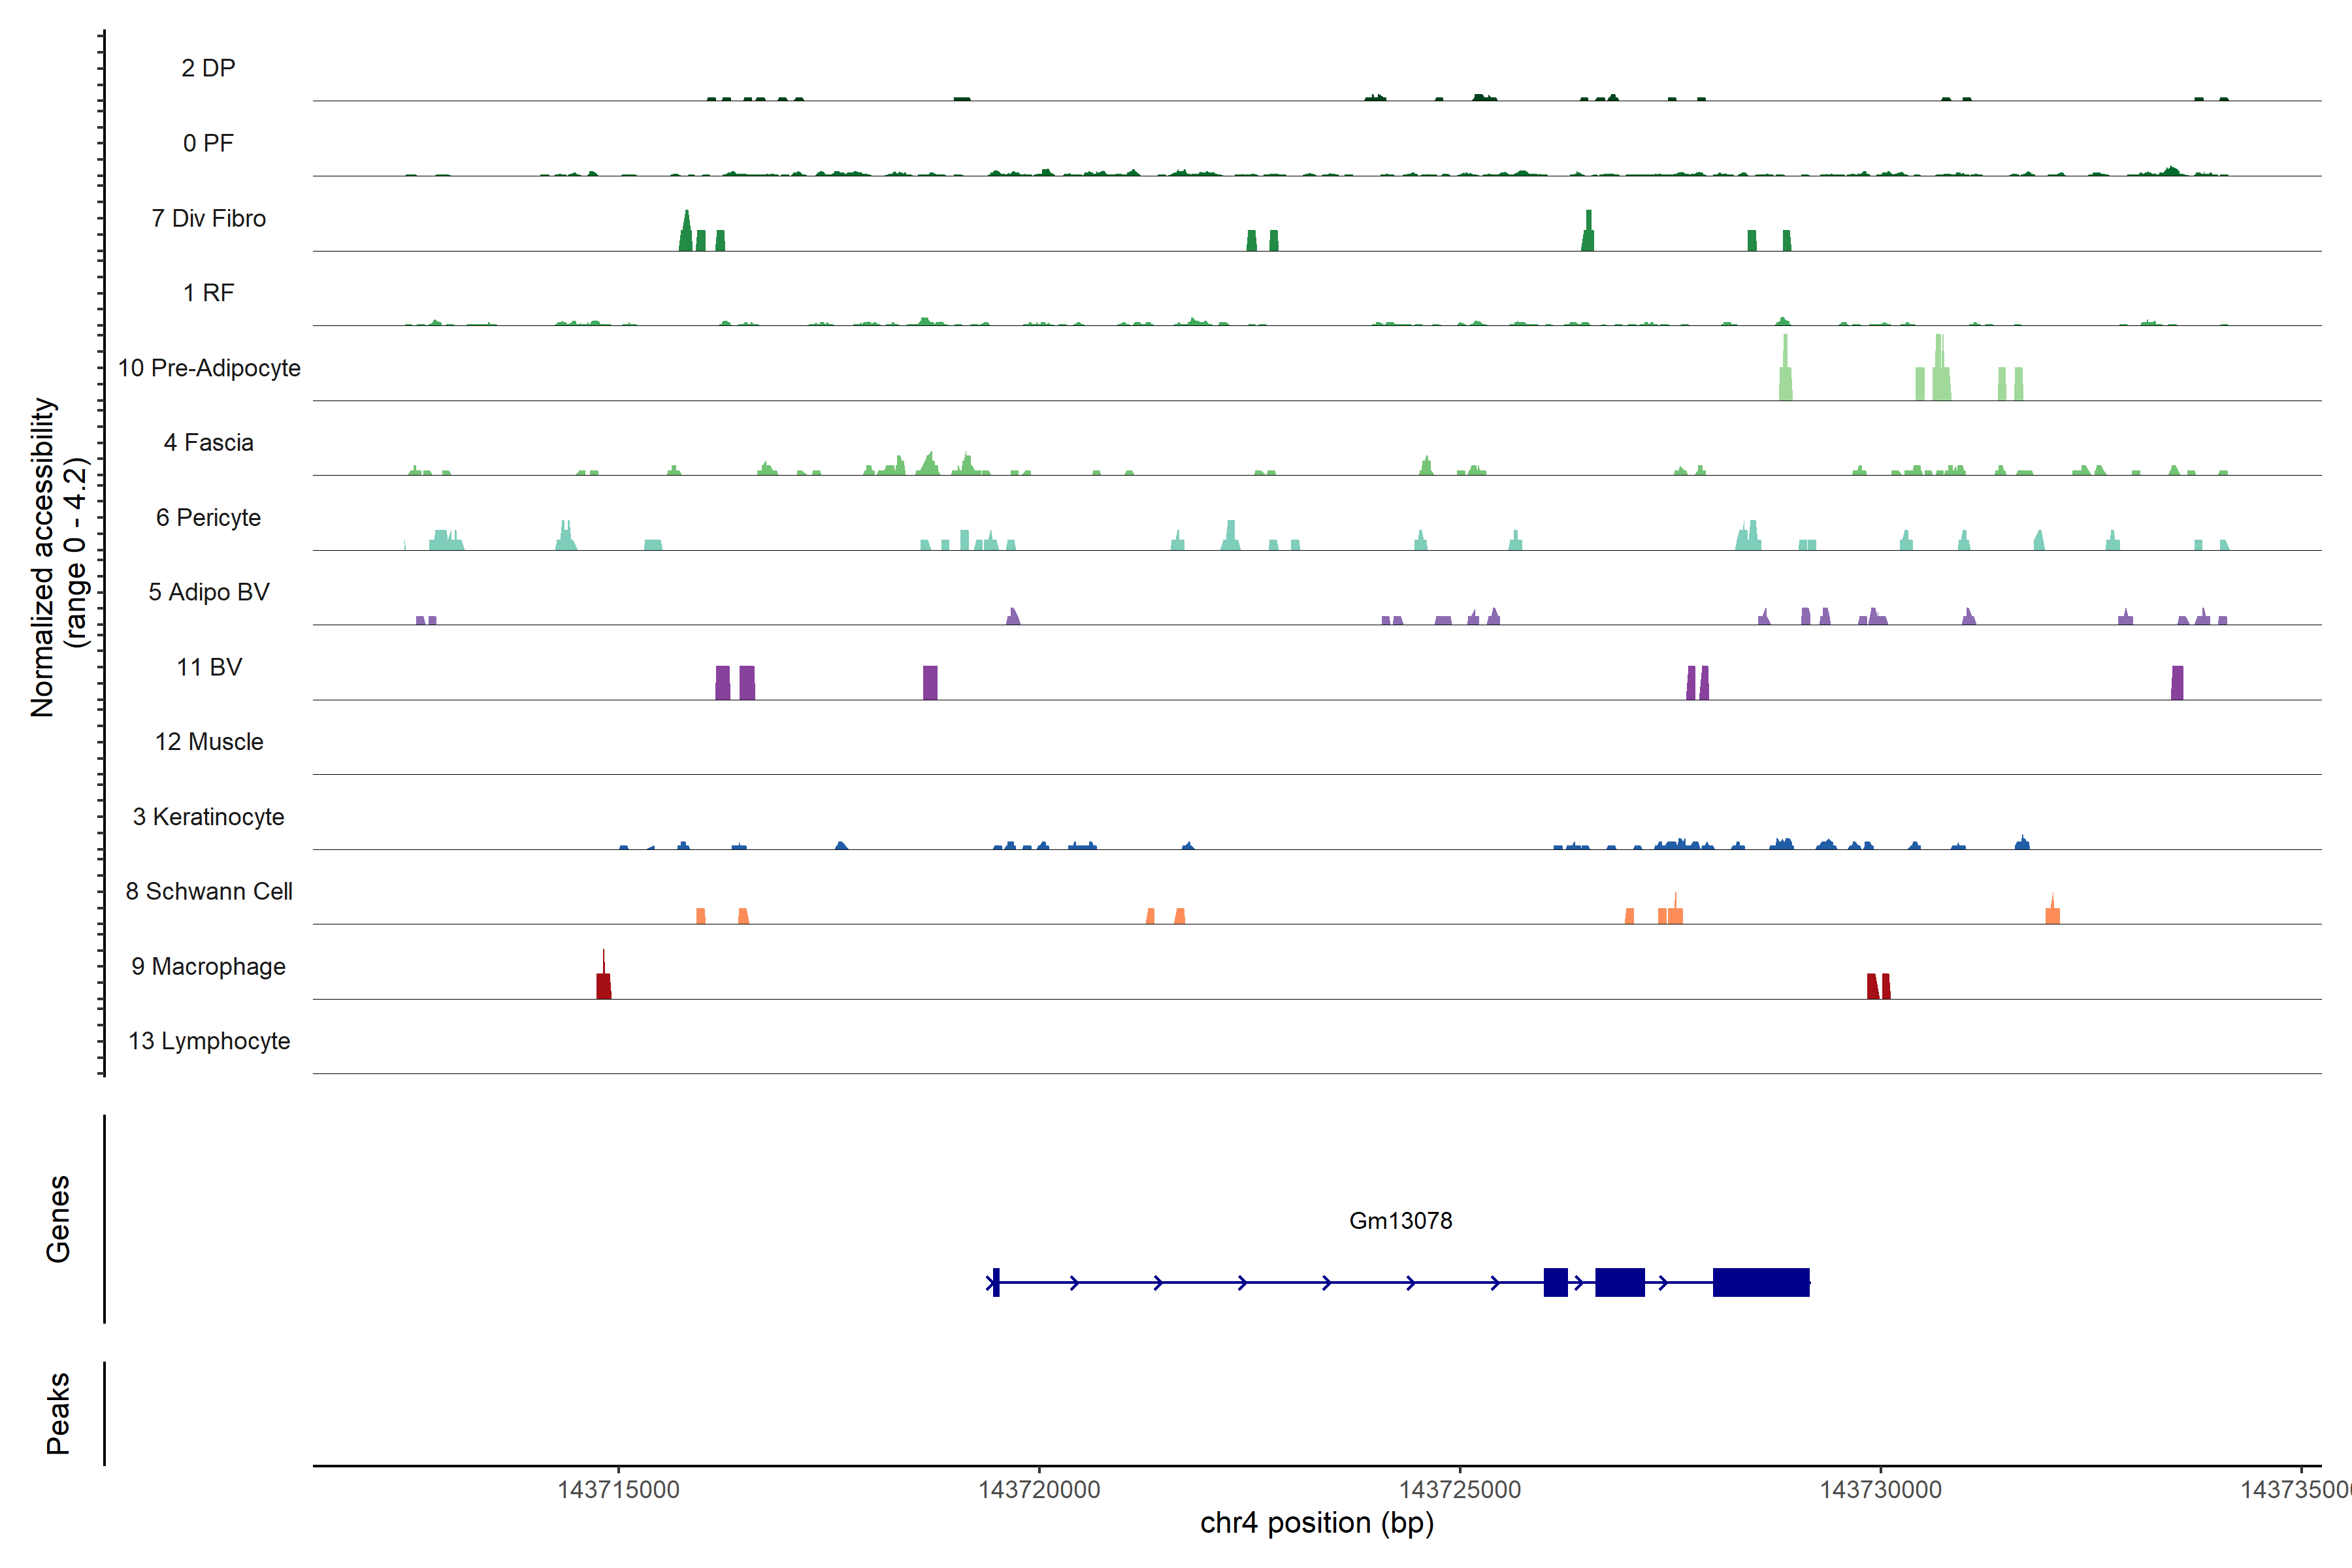Select the 7 Div Fibro track label
The height and width of the screenshot is (1568, 2352).
coord(208,218)
